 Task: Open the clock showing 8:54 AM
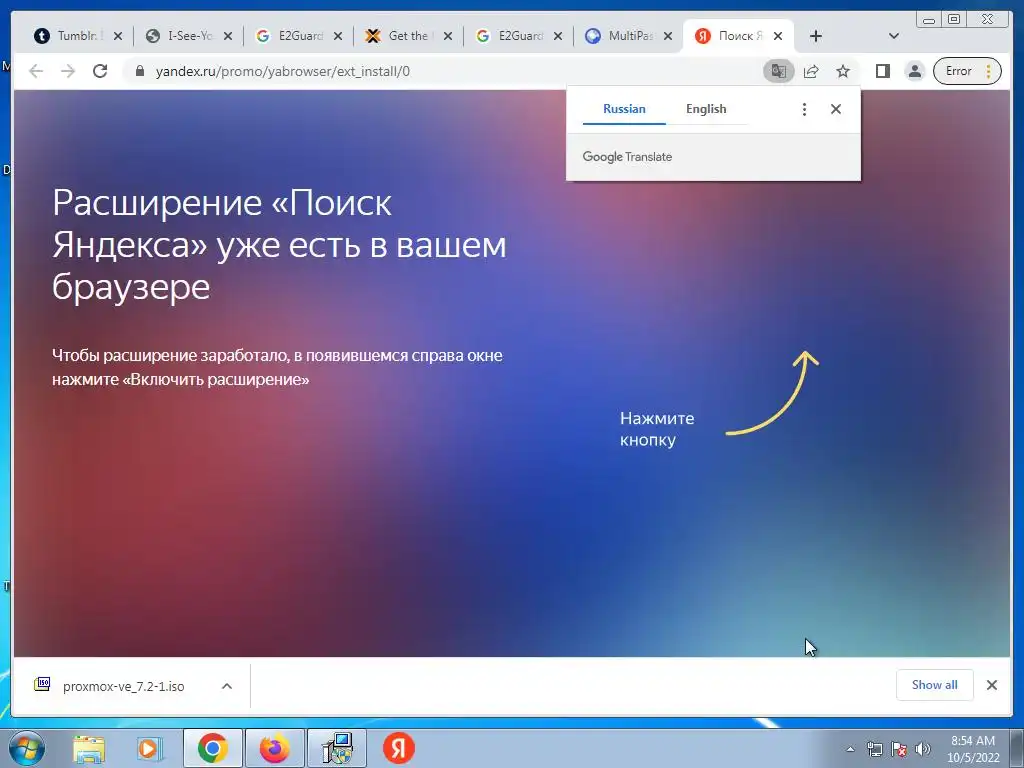pyautogui.click(x=973, y=749)
